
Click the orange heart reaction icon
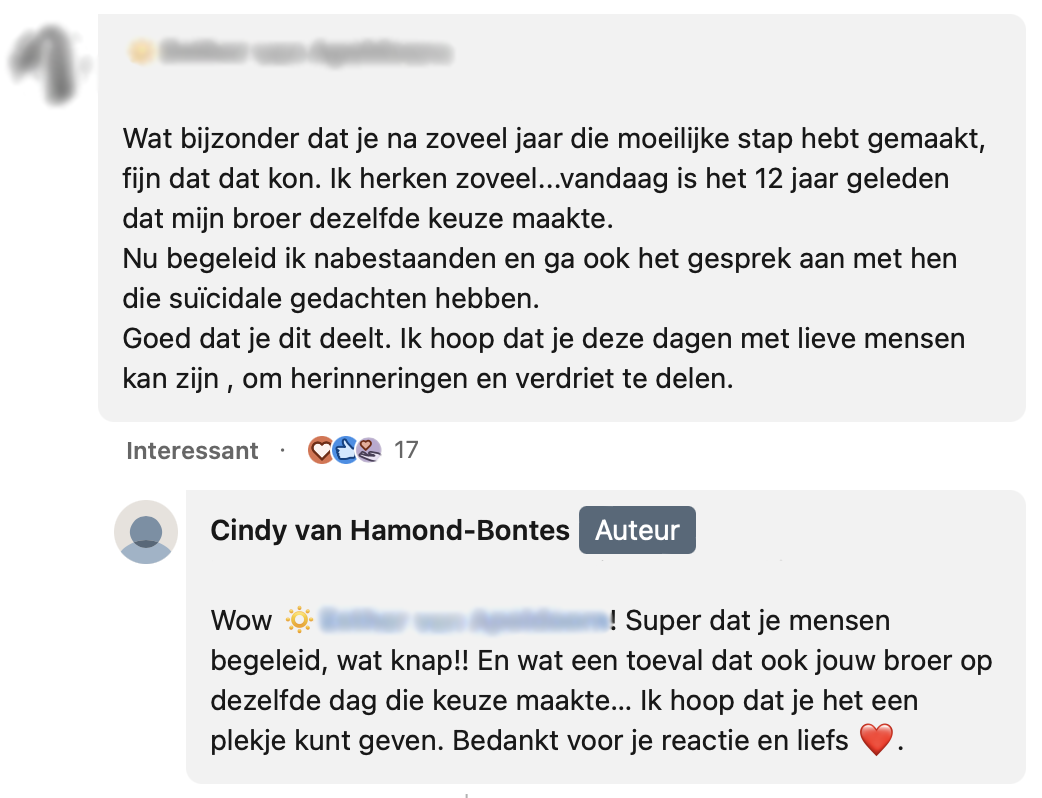click(320, 451)
